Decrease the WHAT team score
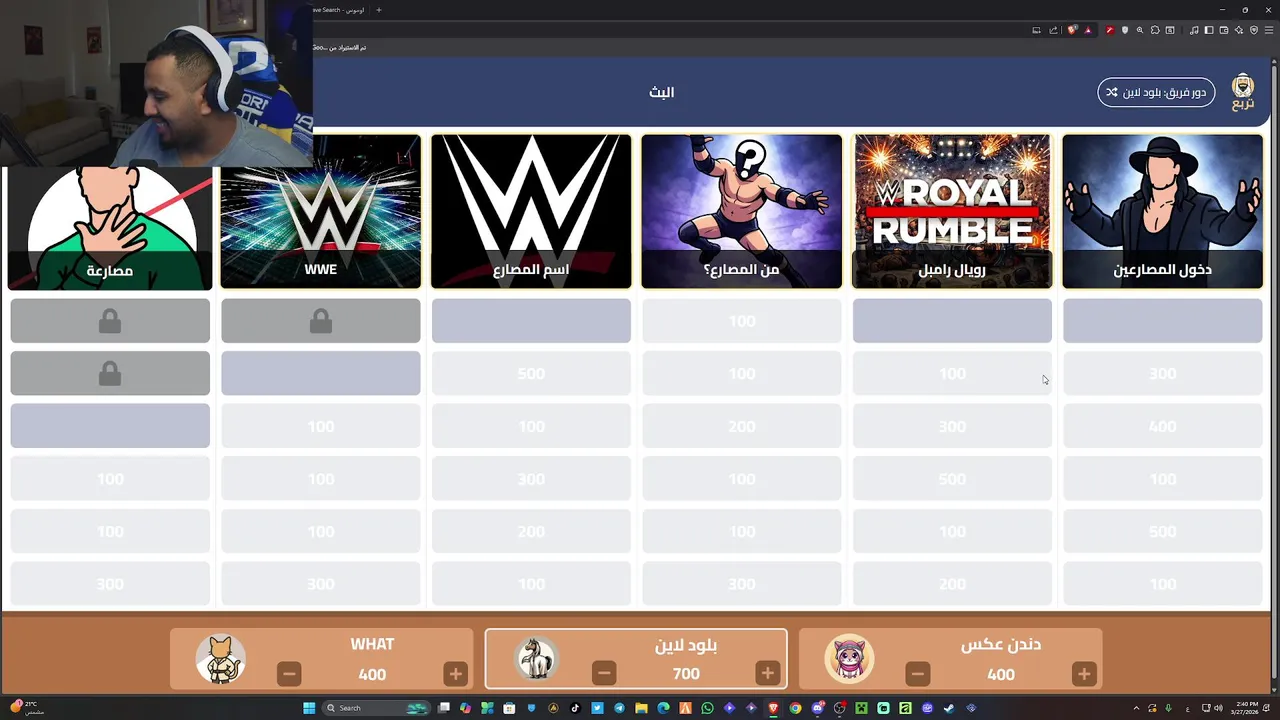Screen dimensions: 1280x720 pyautogui.click(x=289, y=674)
